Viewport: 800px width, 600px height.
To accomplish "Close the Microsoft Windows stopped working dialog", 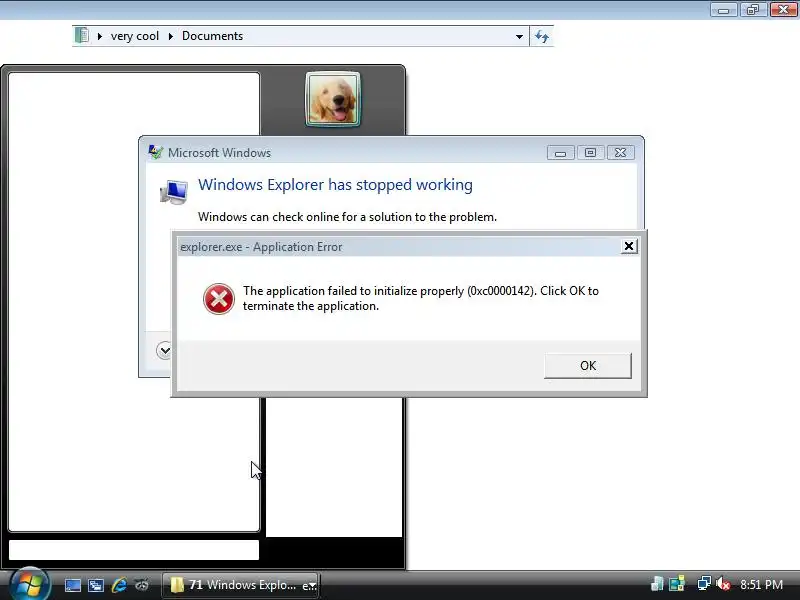I will click(620, 153).
